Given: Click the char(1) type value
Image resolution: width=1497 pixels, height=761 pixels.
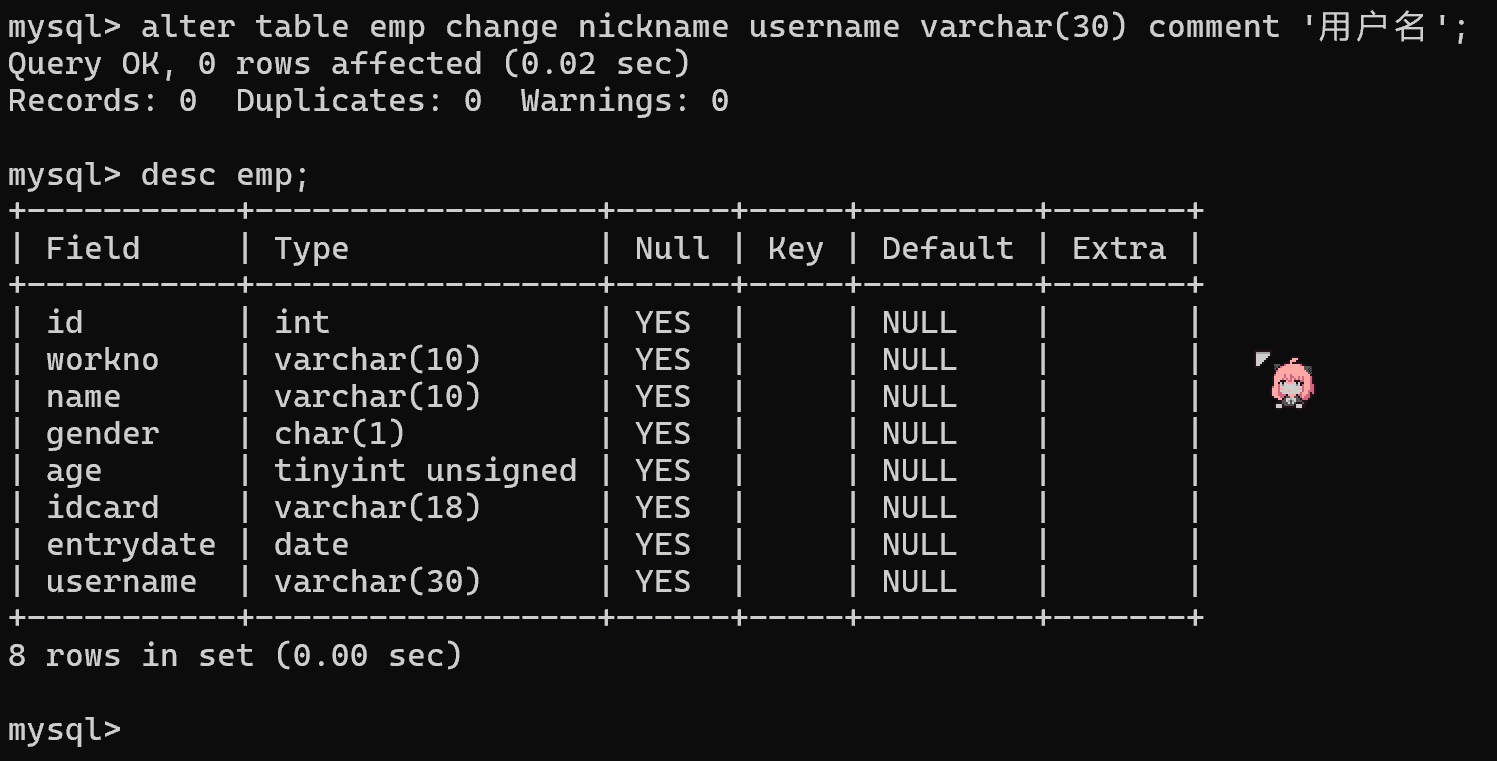Looking at the screenshot, I should [x=339, y=433].
